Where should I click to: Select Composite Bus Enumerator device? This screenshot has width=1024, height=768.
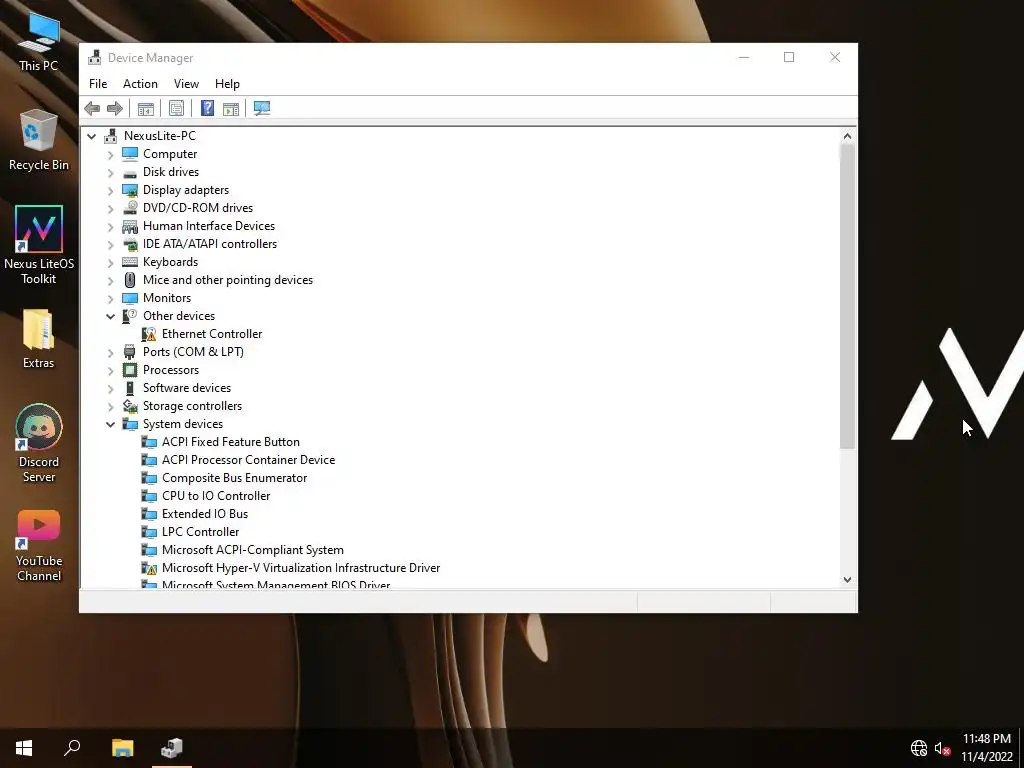pyautogui.click(x=234, y=478)
